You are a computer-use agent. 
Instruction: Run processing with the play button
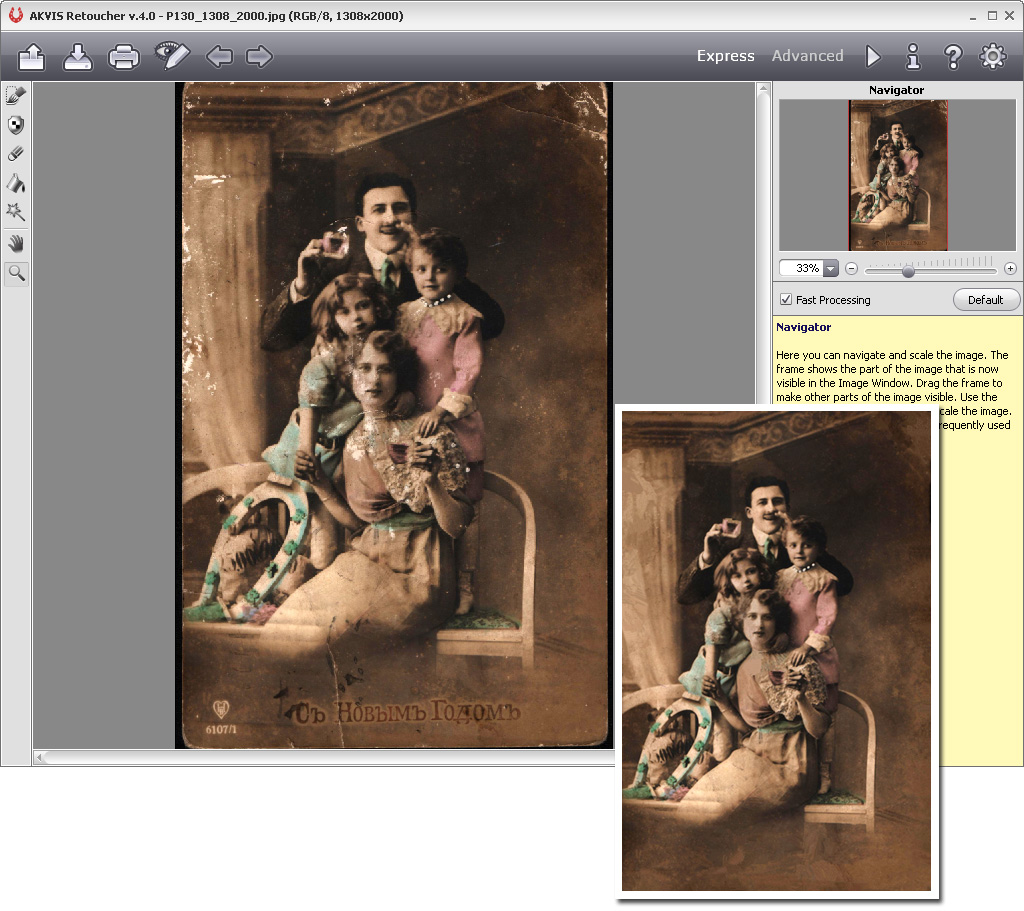(874, 56)
